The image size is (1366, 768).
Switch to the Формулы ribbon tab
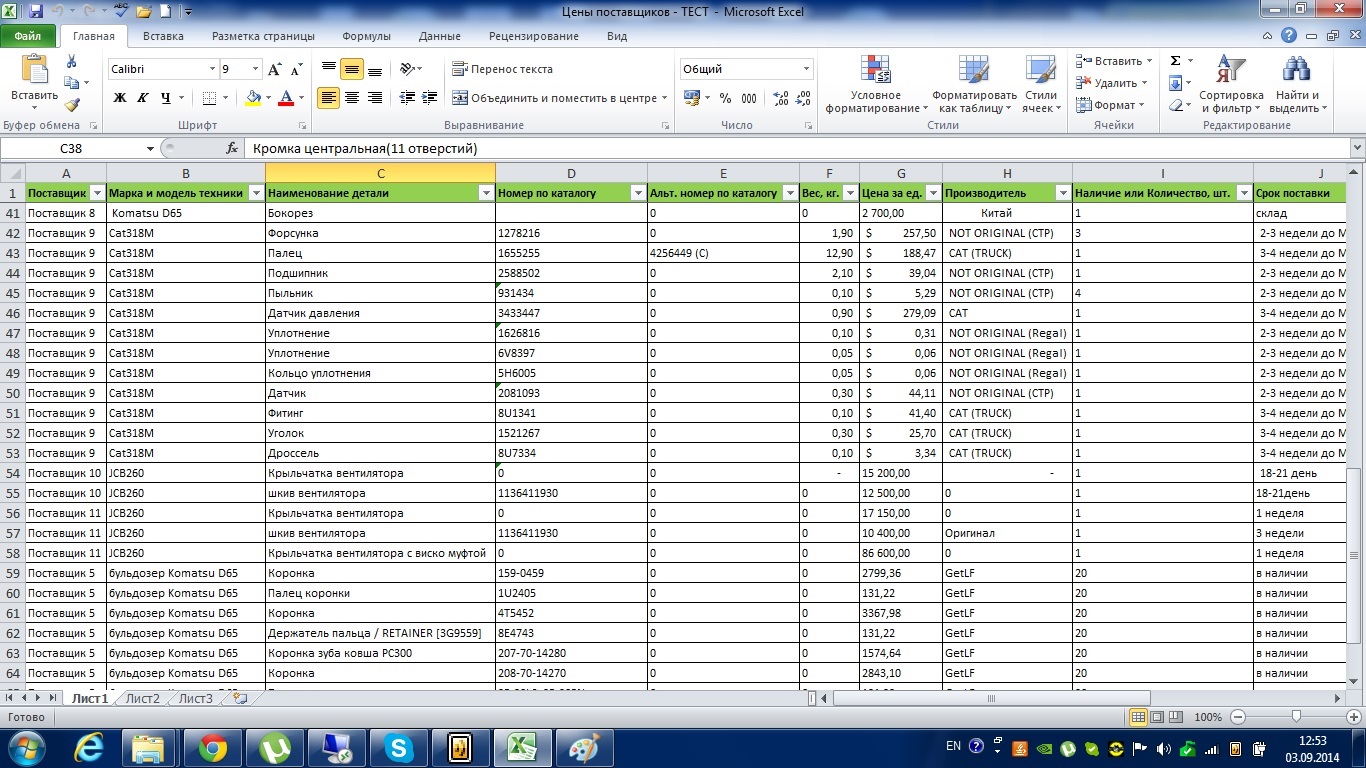pyautogui.click(x=366, y=36)
